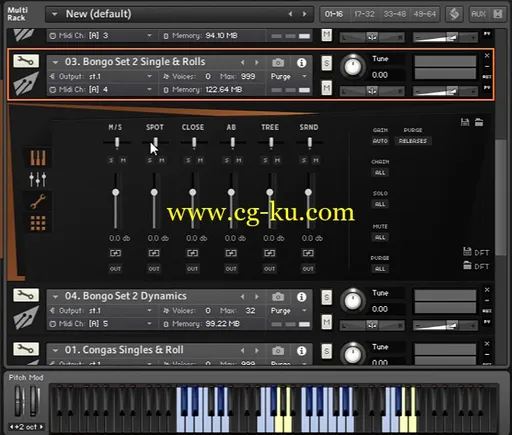Minimize rack view icon next to AUX
This screenshot has width=512, height=435.
tap(498, 14)
